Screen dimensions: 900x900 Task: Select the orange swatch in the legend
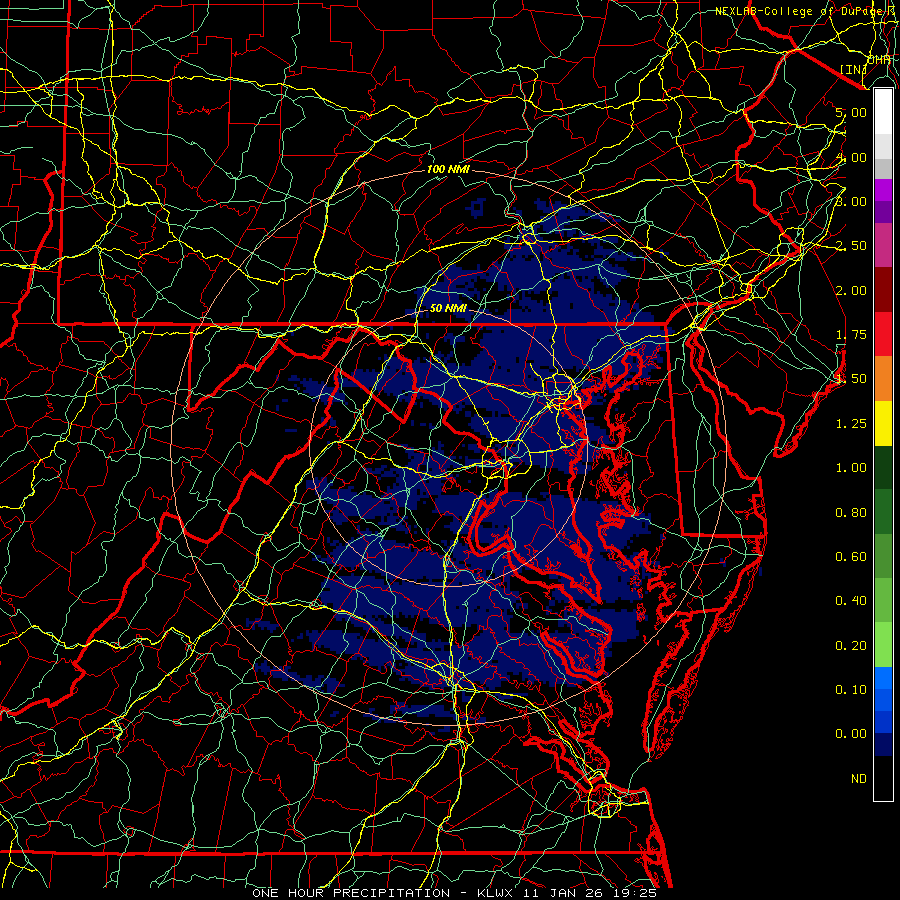(883, 379)
